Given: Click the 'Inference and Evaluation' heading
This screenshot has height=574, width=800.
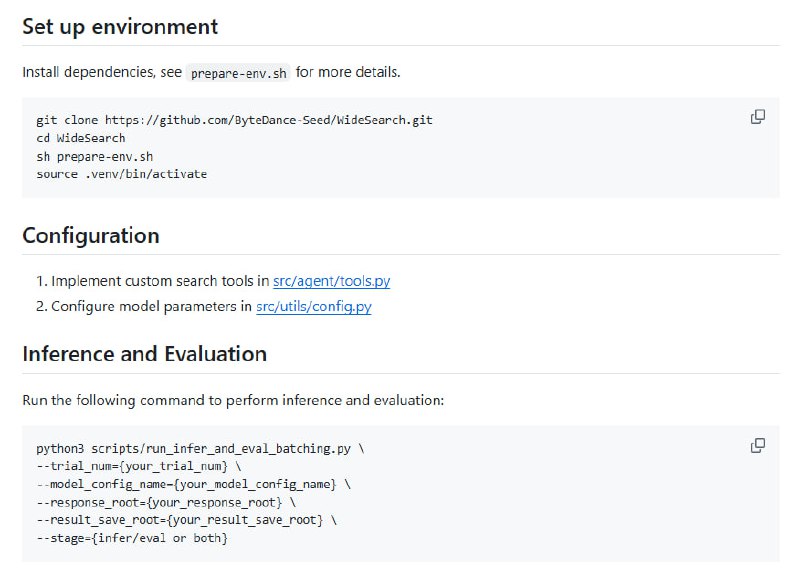Looking at the screenshot, I should (x=144, y=354).
